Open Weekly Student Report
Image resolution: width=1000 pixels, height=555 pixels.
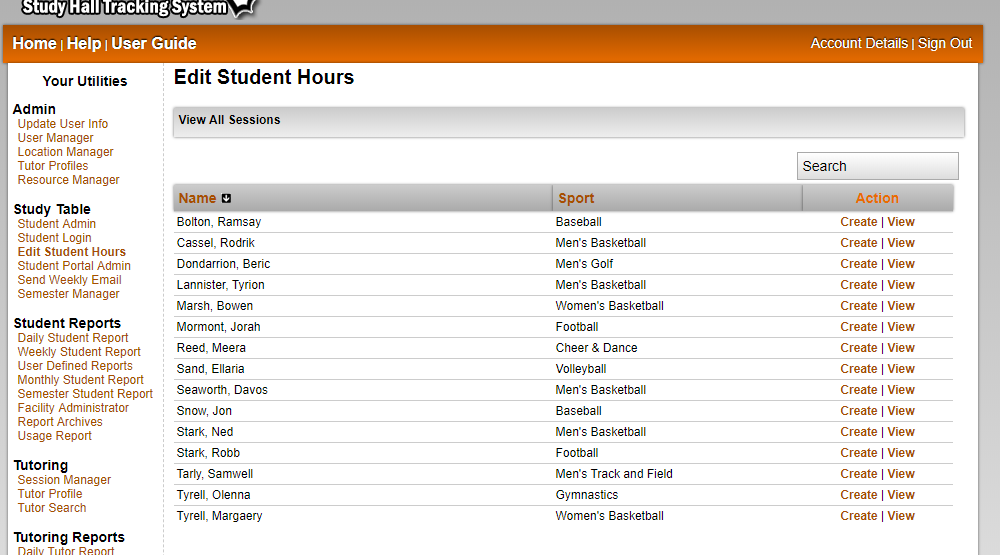[x=79, y=352]
